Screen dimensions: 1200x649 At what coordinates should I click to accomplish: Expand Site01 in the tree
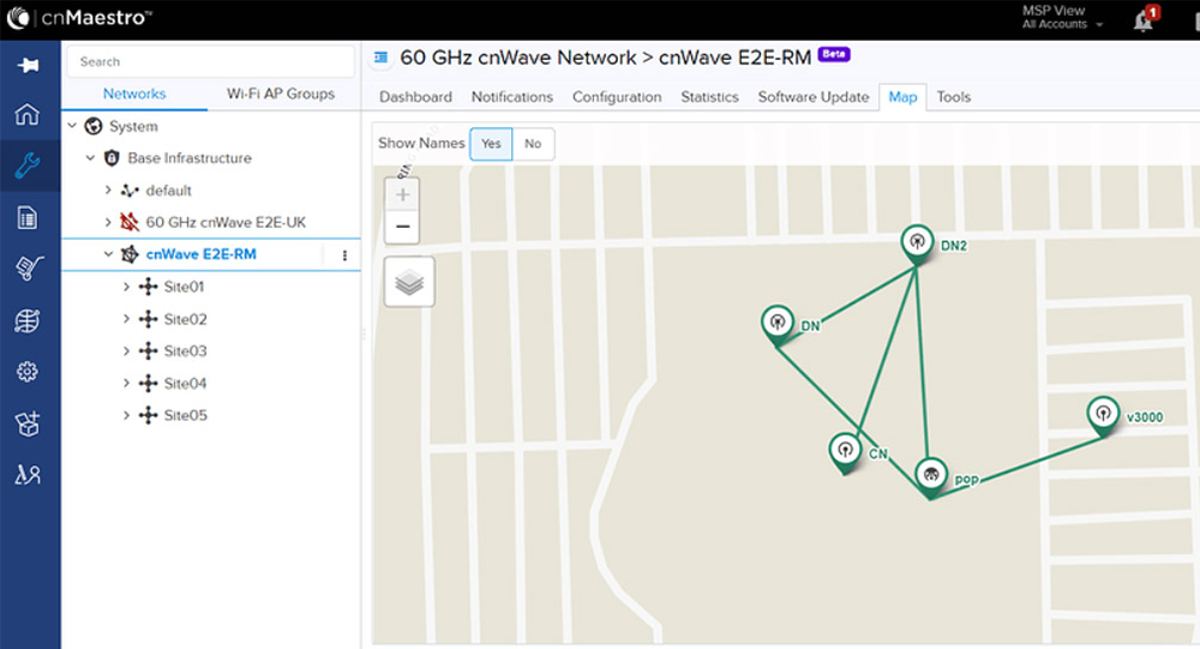[126, 287]
